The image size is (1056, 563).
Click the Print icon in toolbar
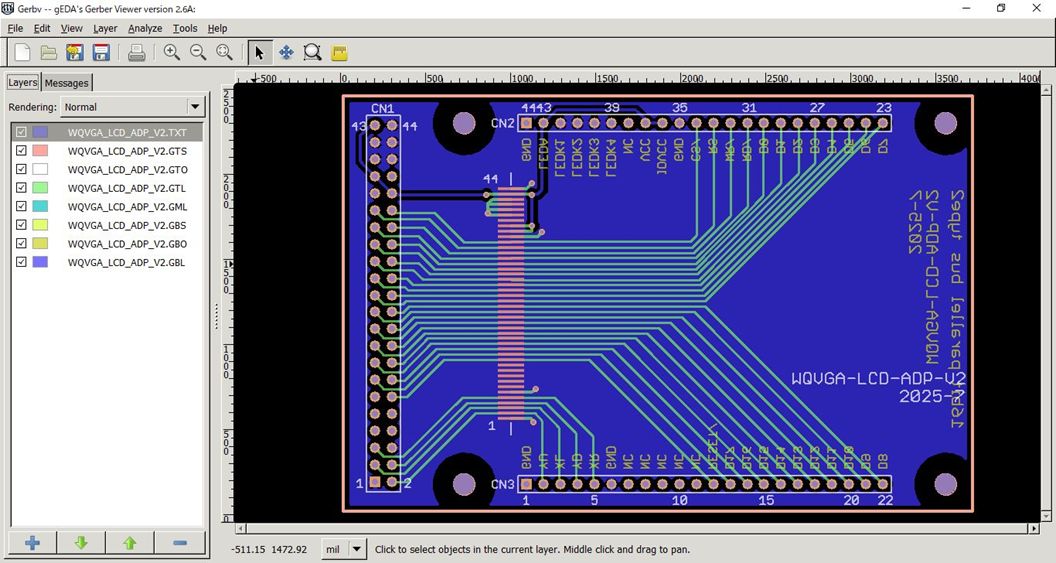(x=137, y=53)
